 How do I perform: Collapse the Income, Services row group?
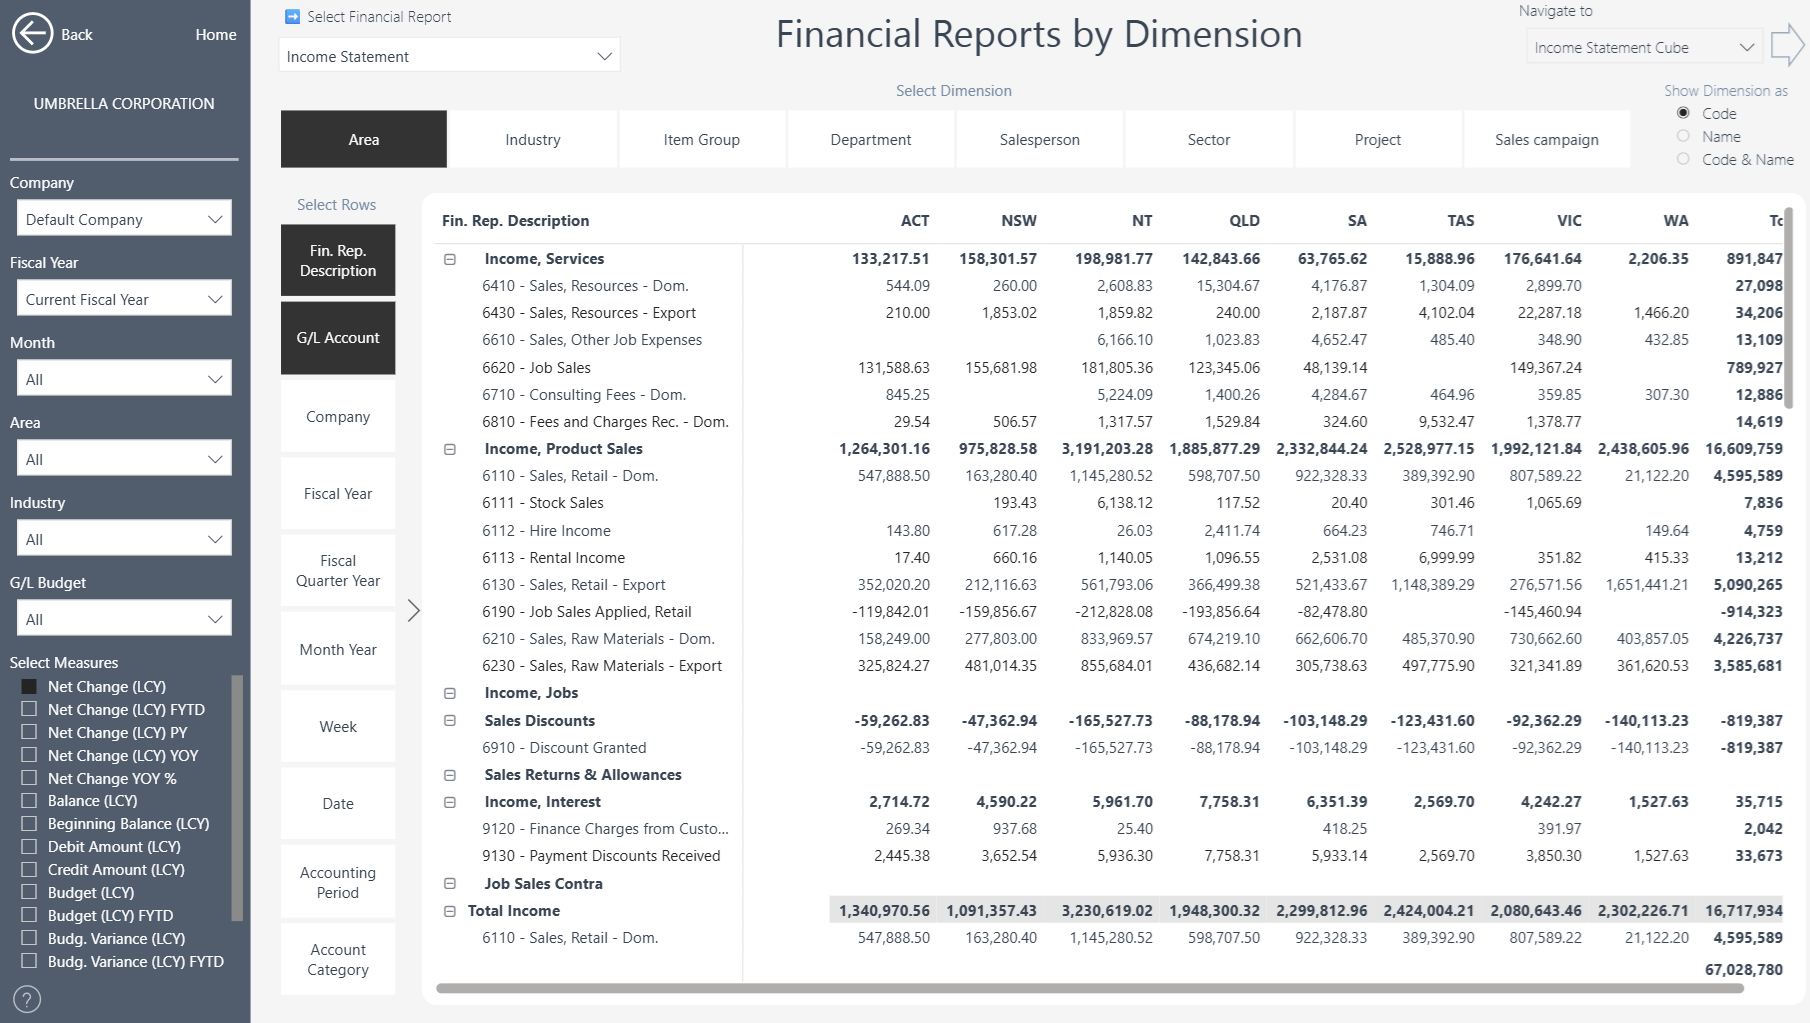[450, 259]
